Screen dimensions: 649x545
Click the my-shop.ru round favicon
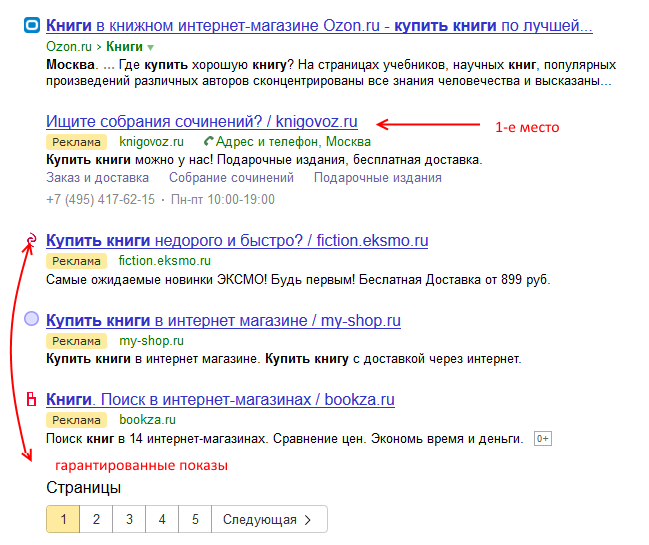(31, 319)
